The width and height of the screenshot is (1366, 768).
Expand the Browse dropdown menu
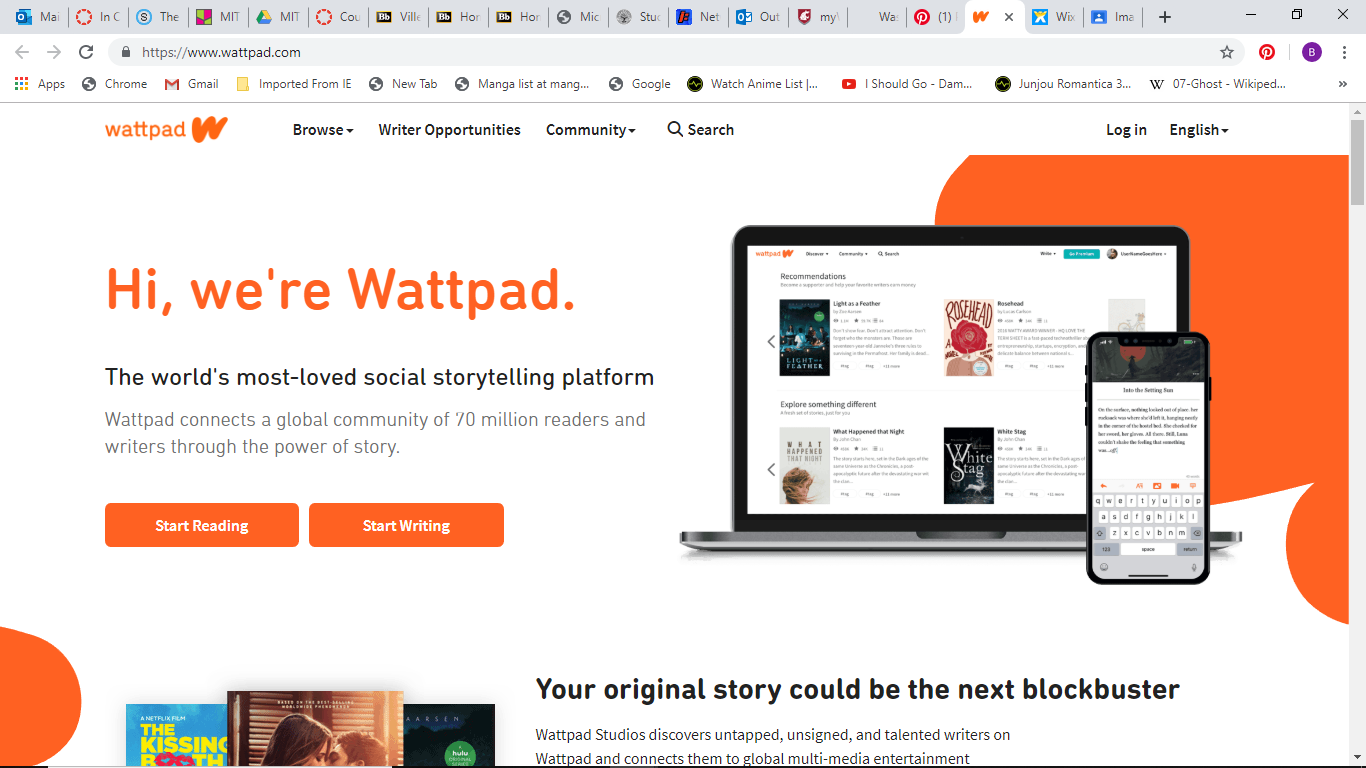(323, 129)
